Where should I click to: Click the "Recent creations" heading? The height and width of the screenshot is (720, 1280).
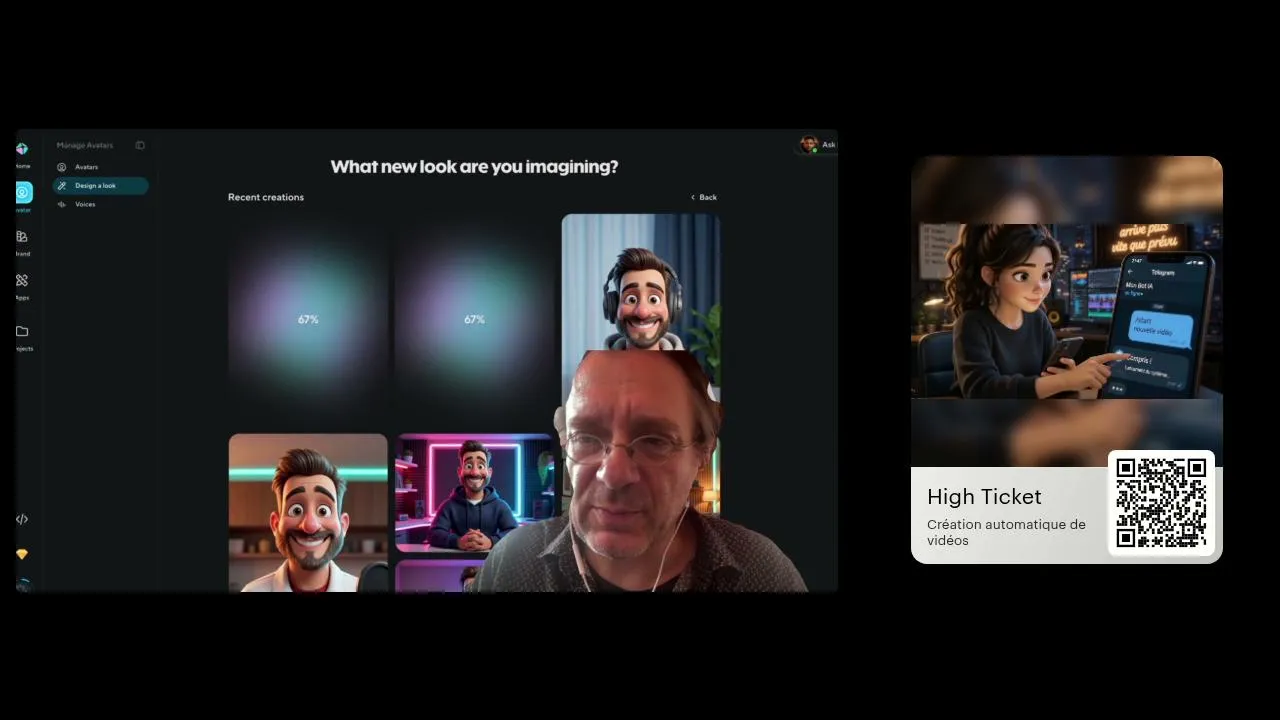pyautogui.click(x=266, y=197)
